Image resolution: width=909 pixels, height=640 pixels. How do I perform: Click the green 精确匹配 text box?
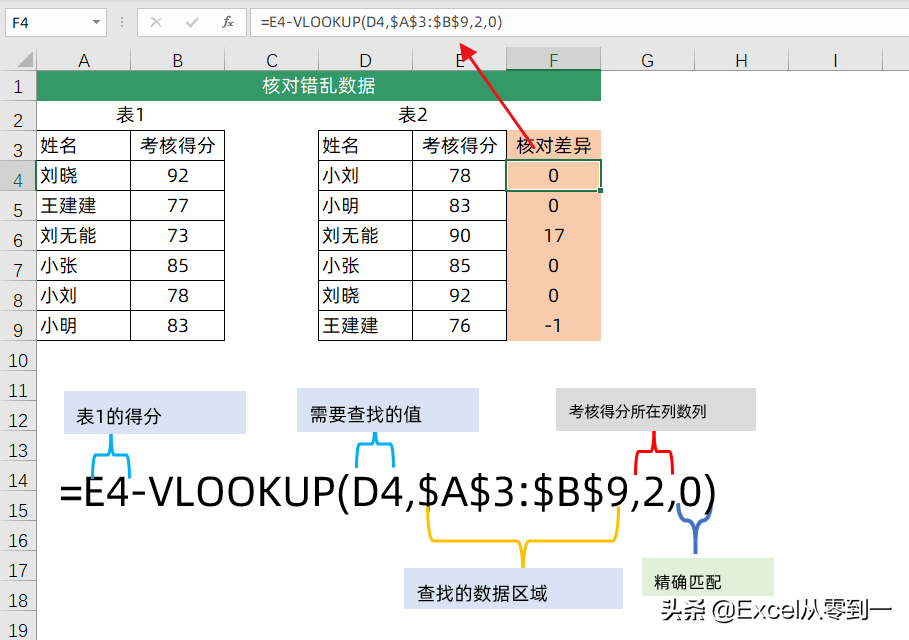click(x=708, y=577)
